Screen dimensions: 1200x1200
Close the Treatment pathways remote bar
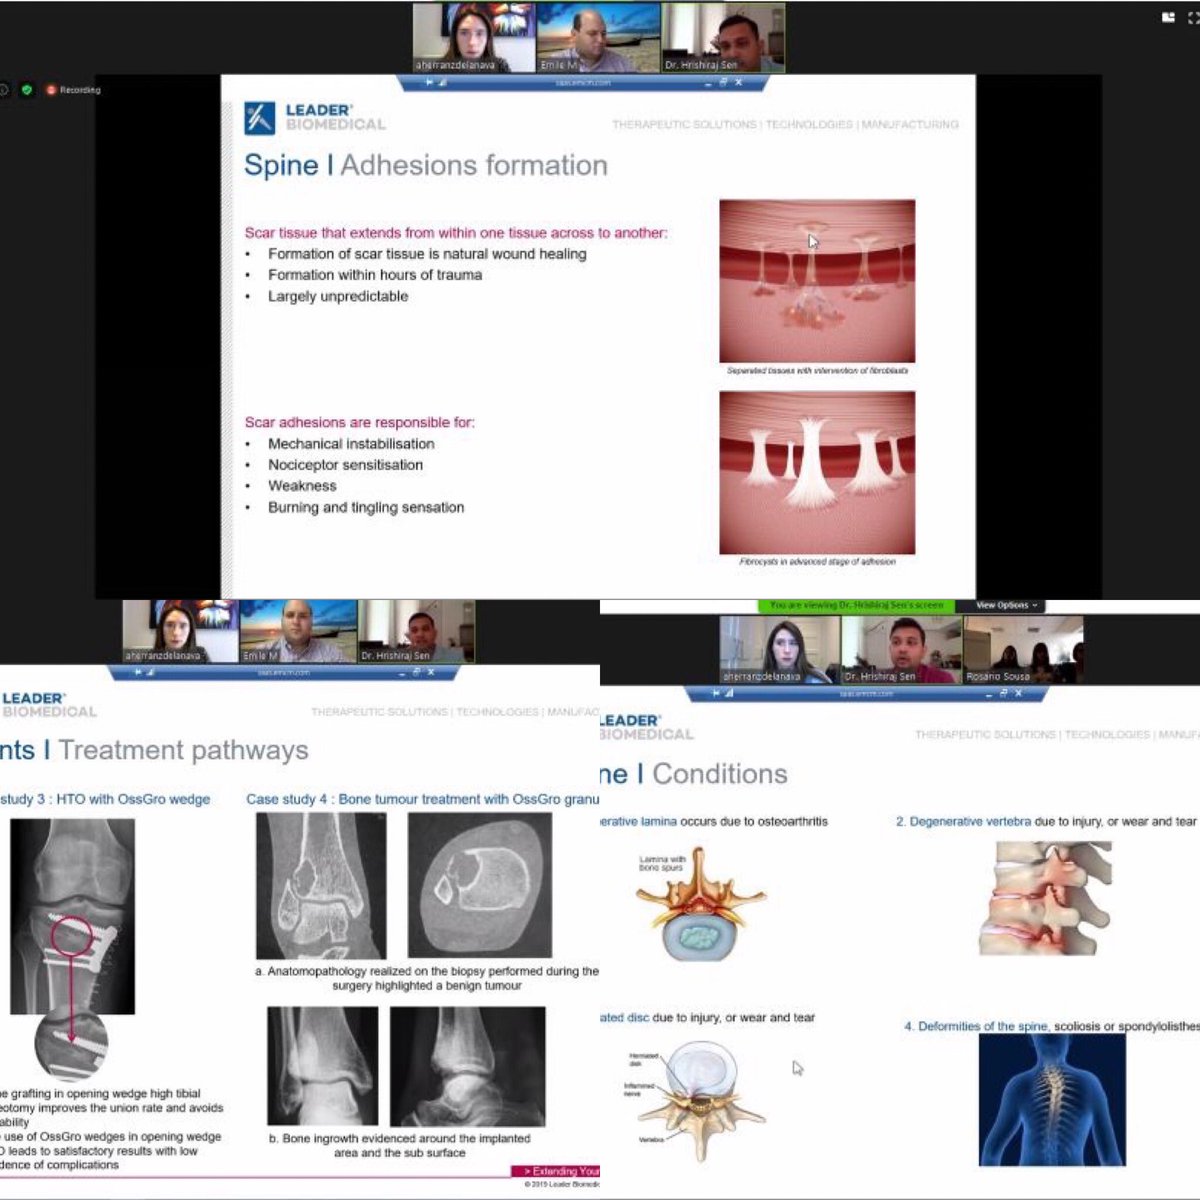[430, 673]
